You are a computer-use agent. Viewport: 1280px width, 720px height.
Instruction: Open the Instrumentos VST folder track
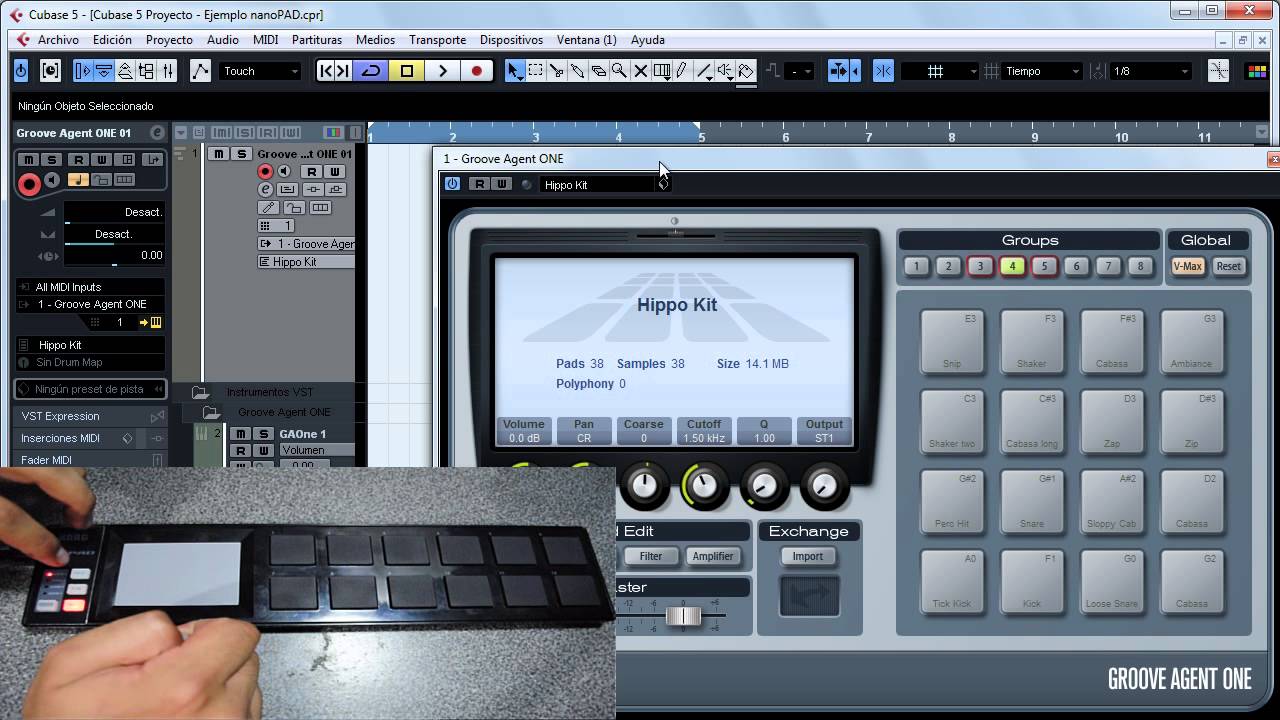[268, 392]
